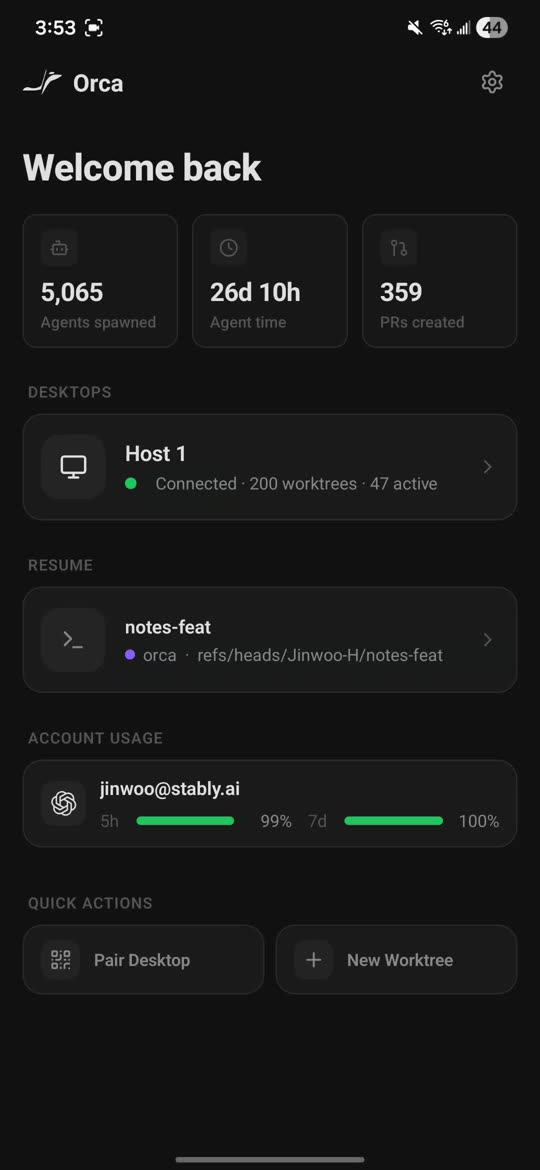Image resolution: width=540 pixels, height=1170 pixels.
Task: Resume the notes-feat worktree
Action: pyautogui.click(x=270, y=639)
